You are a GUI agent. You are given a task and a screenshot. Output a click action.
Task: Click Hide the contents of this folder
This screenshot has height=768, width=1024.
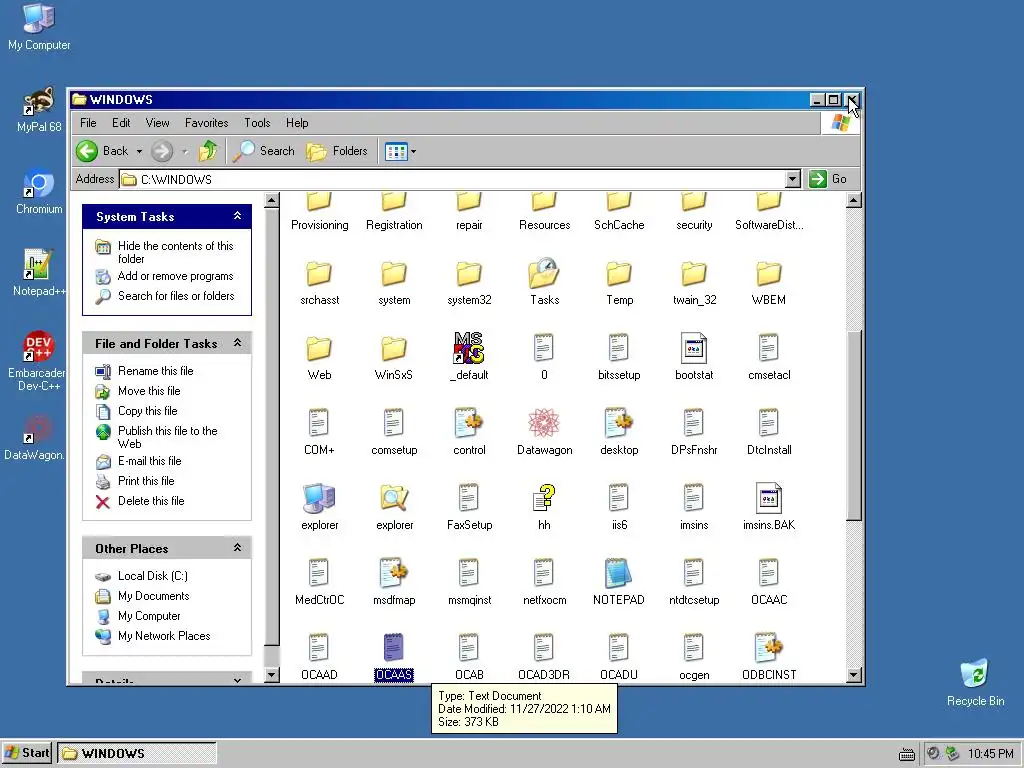[x=175, y=252]
